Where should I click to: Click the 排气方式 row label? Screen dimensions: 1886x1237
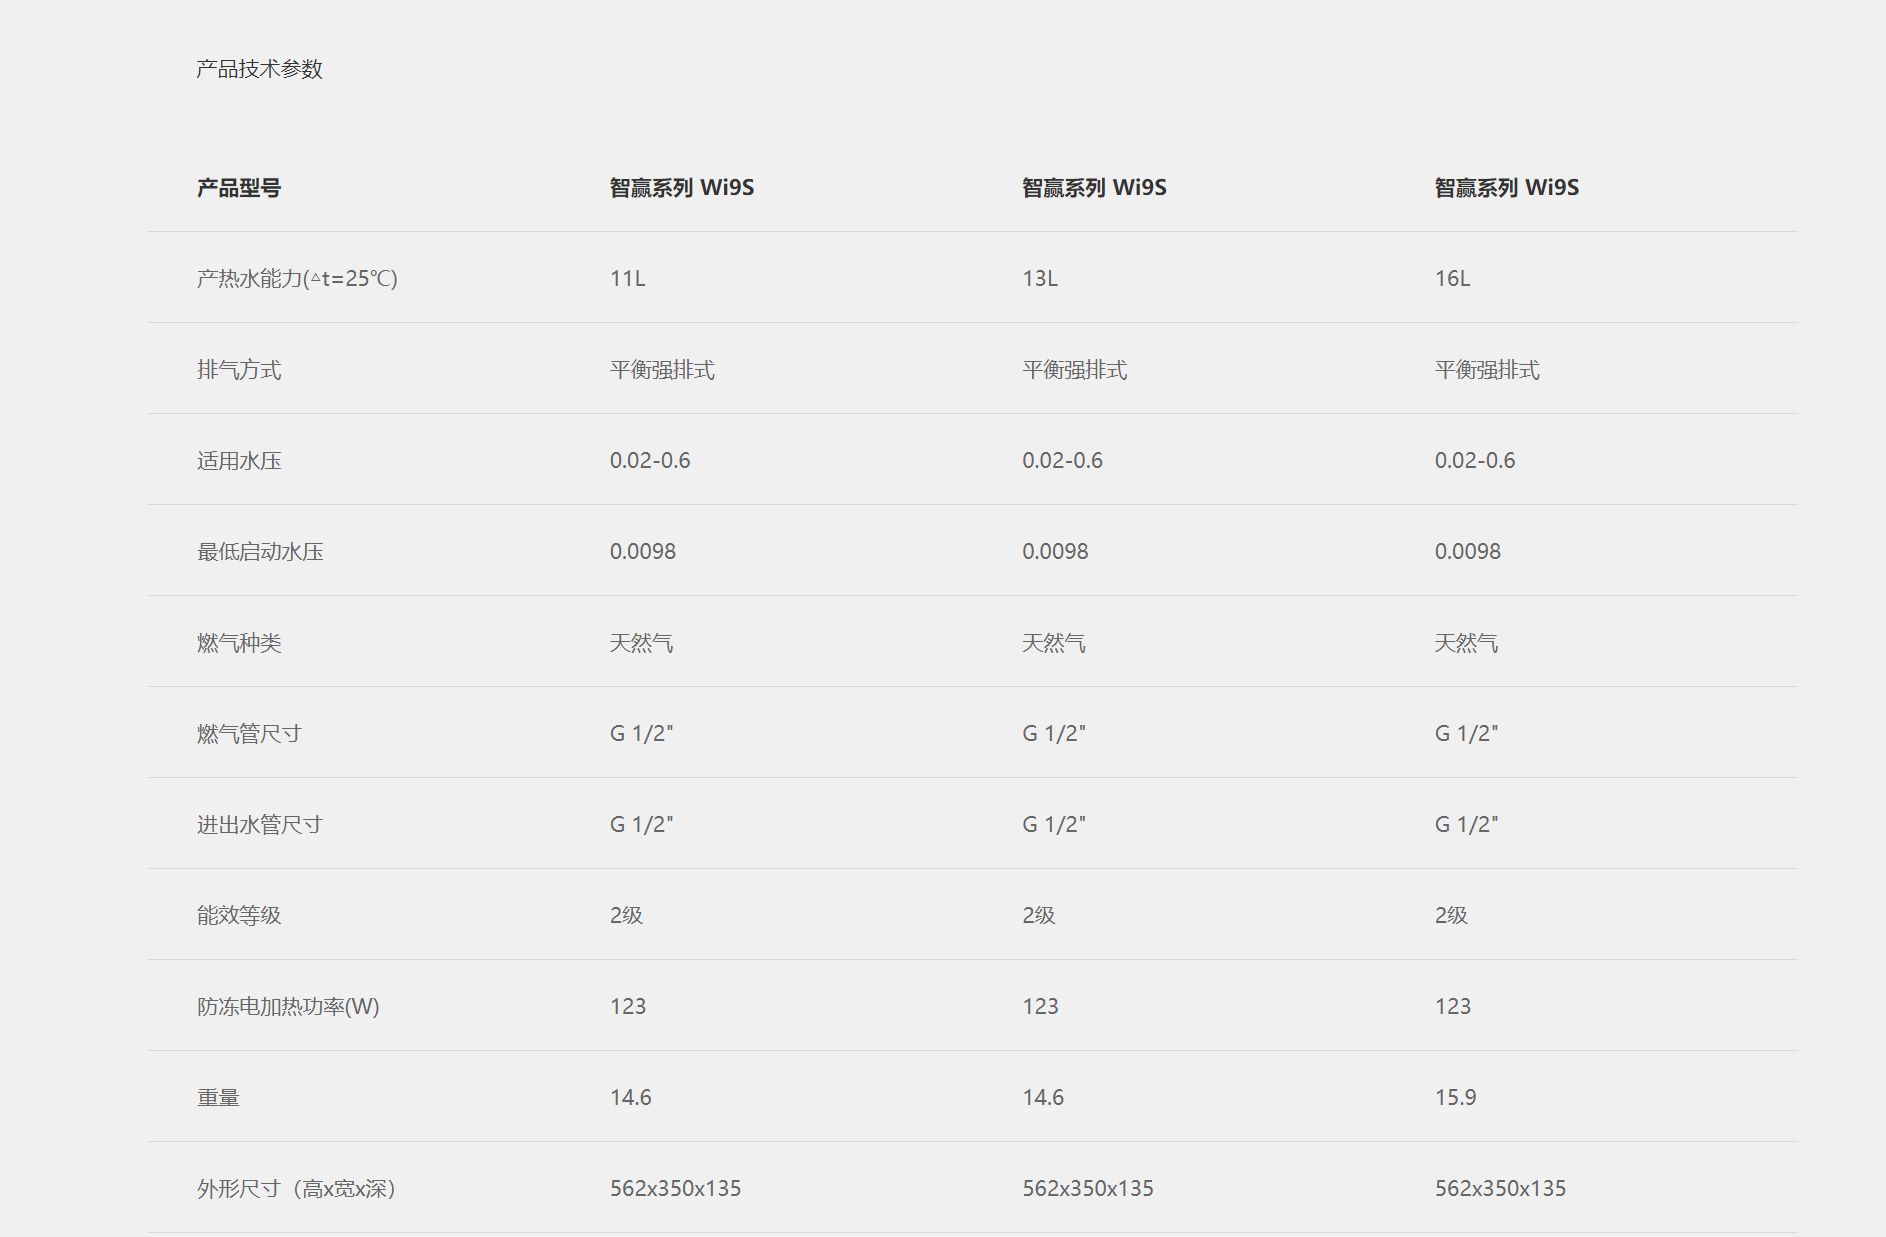239,370
